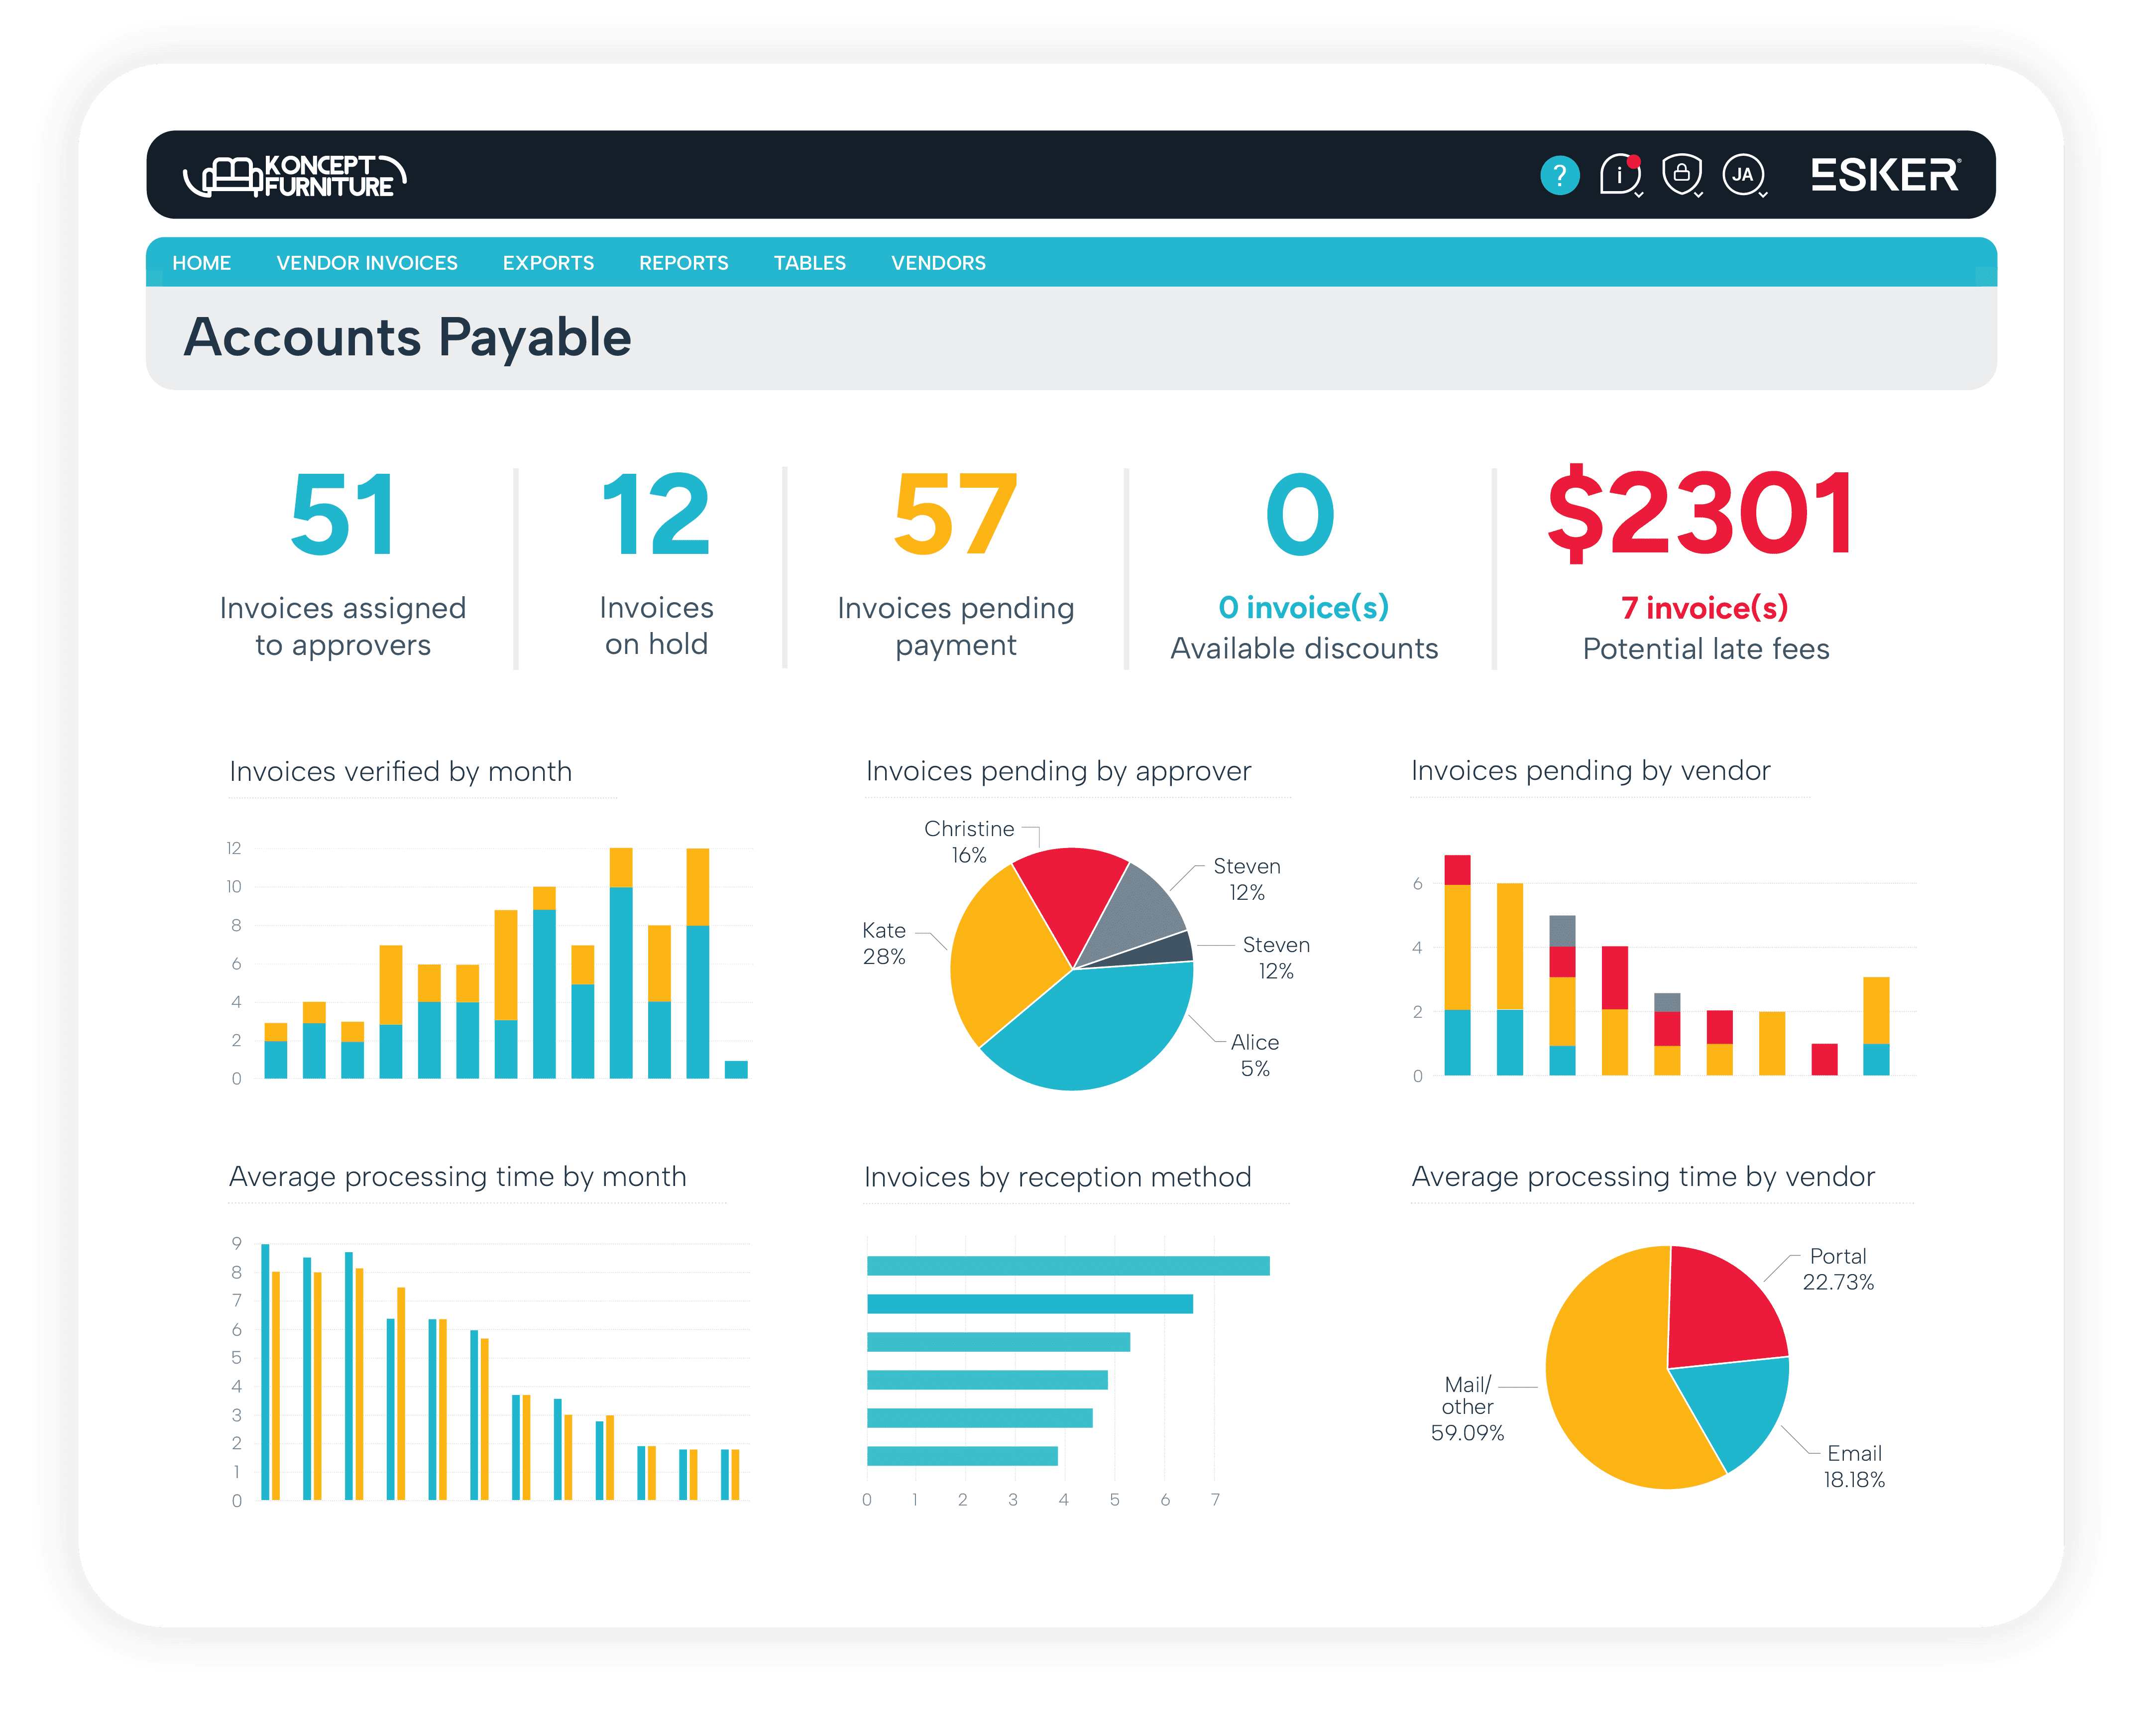Screen dimensions: 2156x1716
Task: Click the top bar in reception method chart
Action: [1067, 1266]
